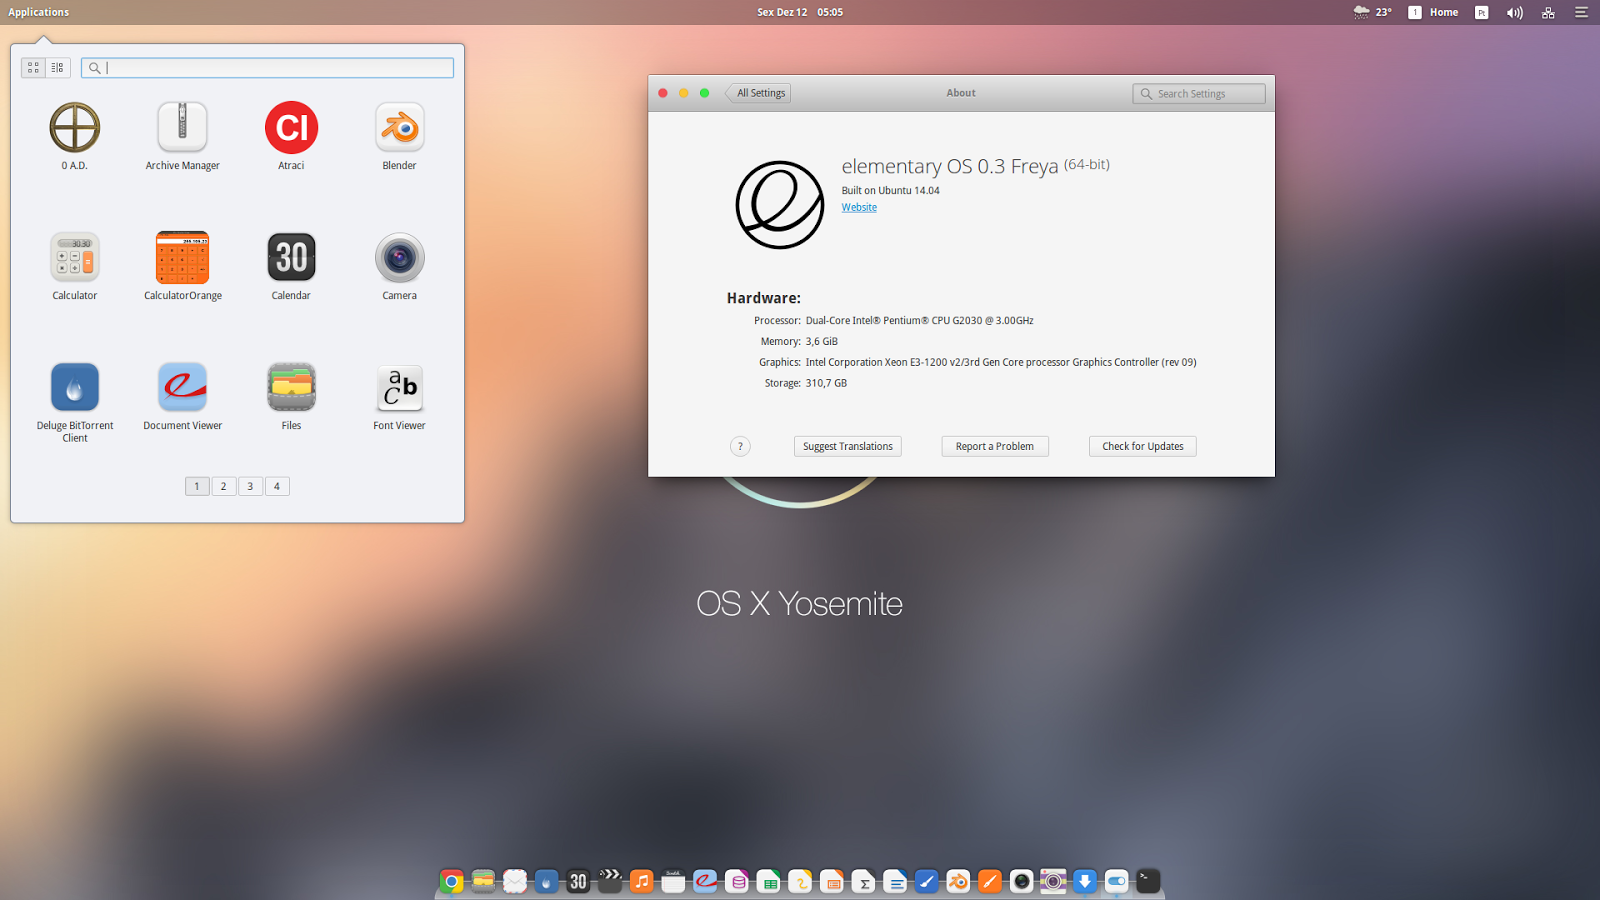
Task: Click the memory value '3,6 GiB'
Action: coord(822,342)
